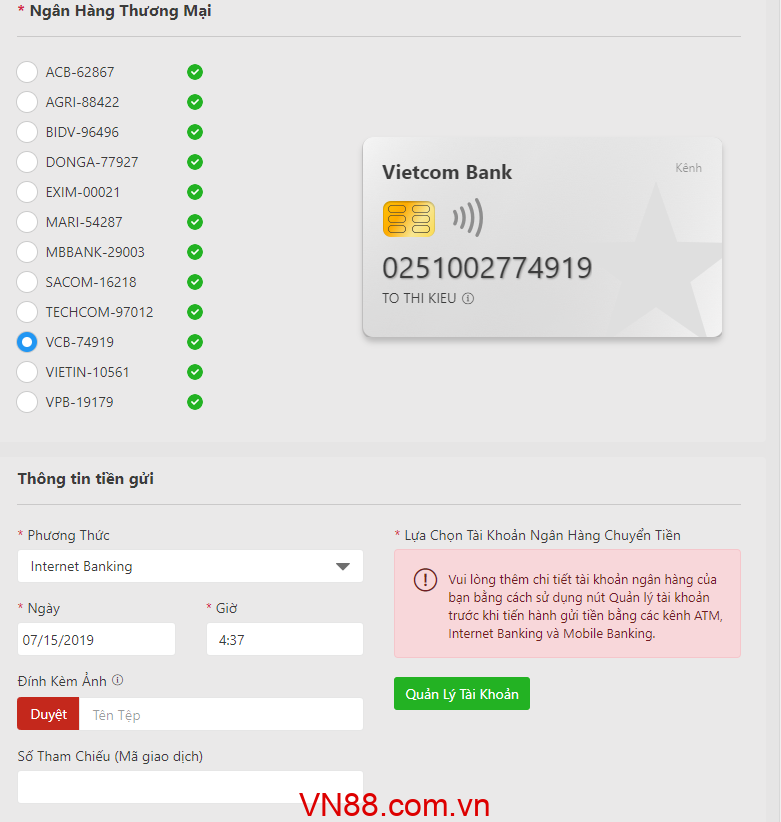
Task: Select MBBANK-29003 radio button
Action: click(x=27, y=252)
